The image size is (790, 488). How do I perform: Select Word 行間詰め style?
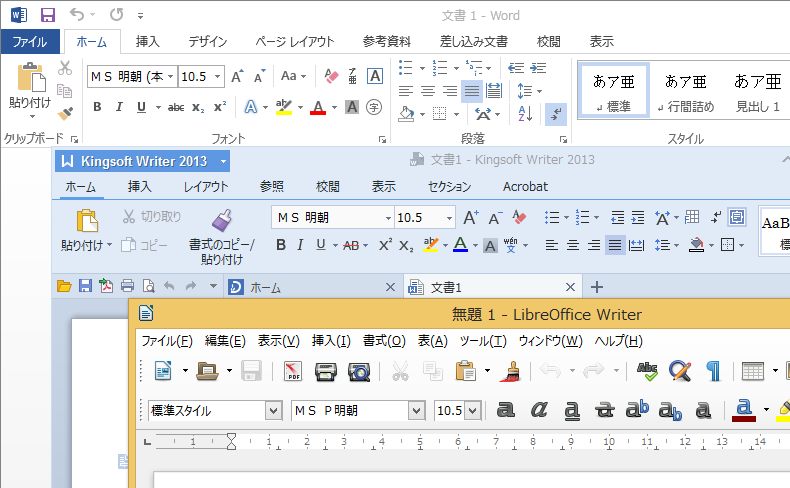tap(685, 92)
